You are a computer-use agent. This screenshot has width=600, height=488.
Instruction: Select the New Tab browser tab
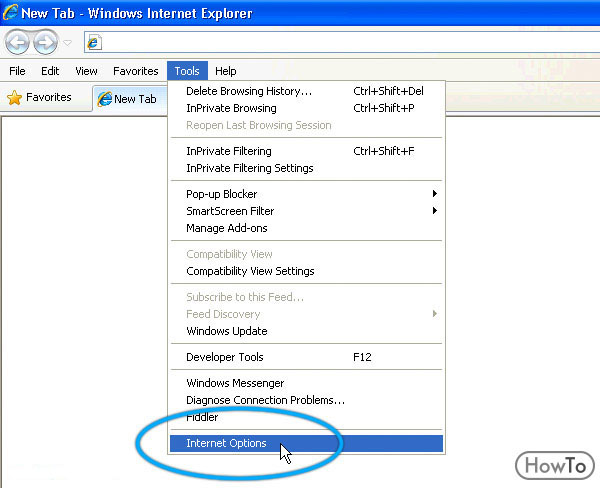130,99
